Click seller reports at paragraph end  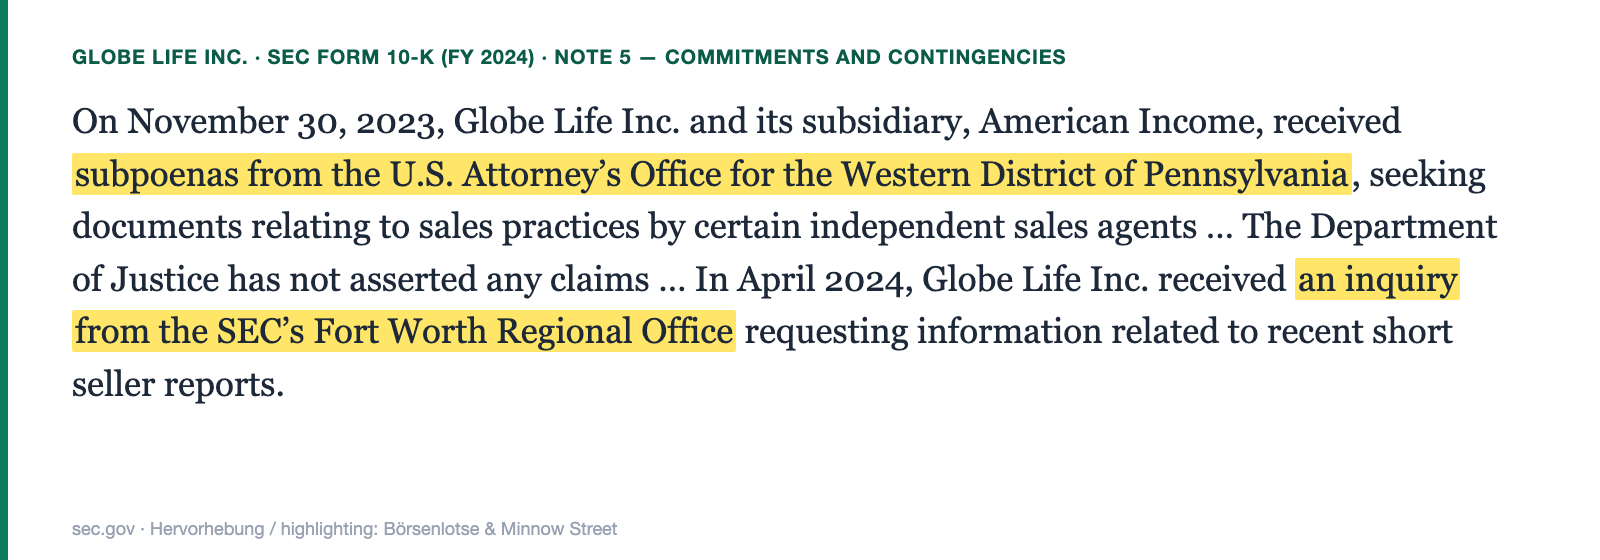coord(179,383)
